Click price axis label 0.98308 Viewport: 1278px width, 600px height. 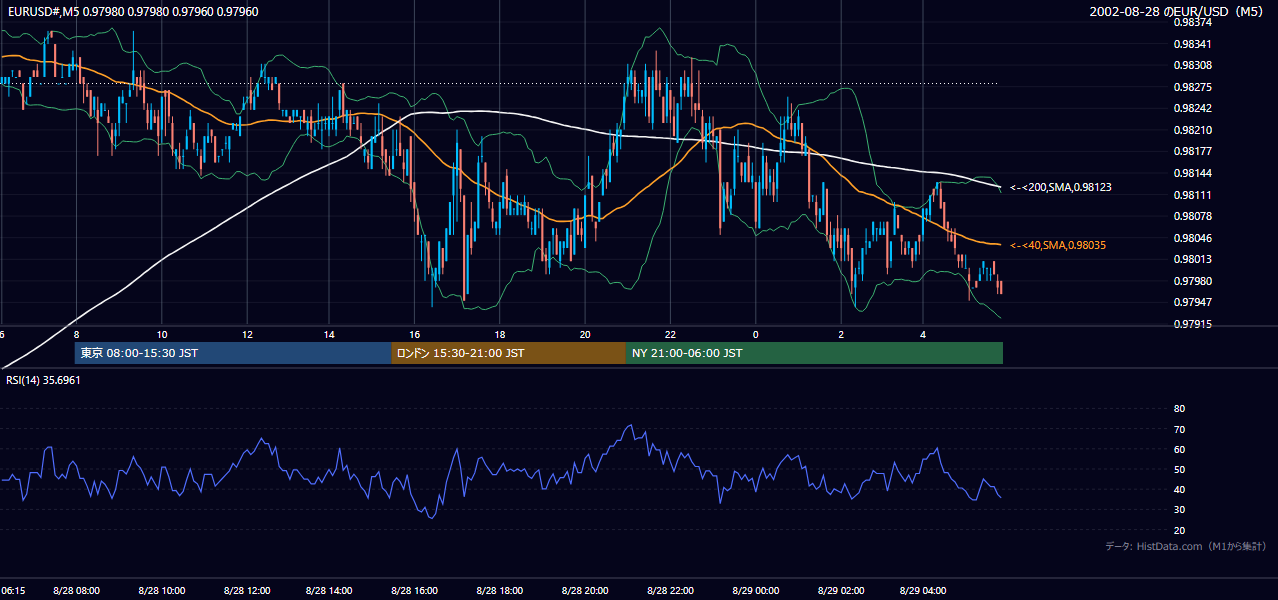coord(1191,65)
